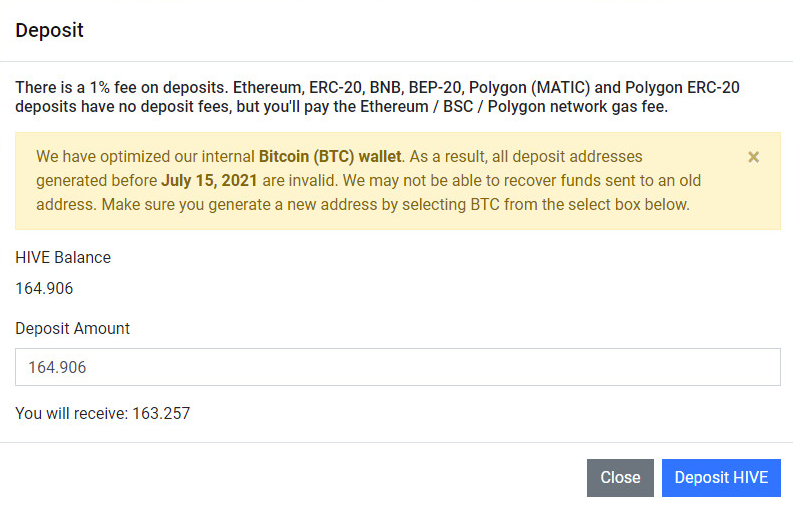Screen dimensions: 793x510
Task: Click 'We have optimized our internal' text
Action: (145, 157)
